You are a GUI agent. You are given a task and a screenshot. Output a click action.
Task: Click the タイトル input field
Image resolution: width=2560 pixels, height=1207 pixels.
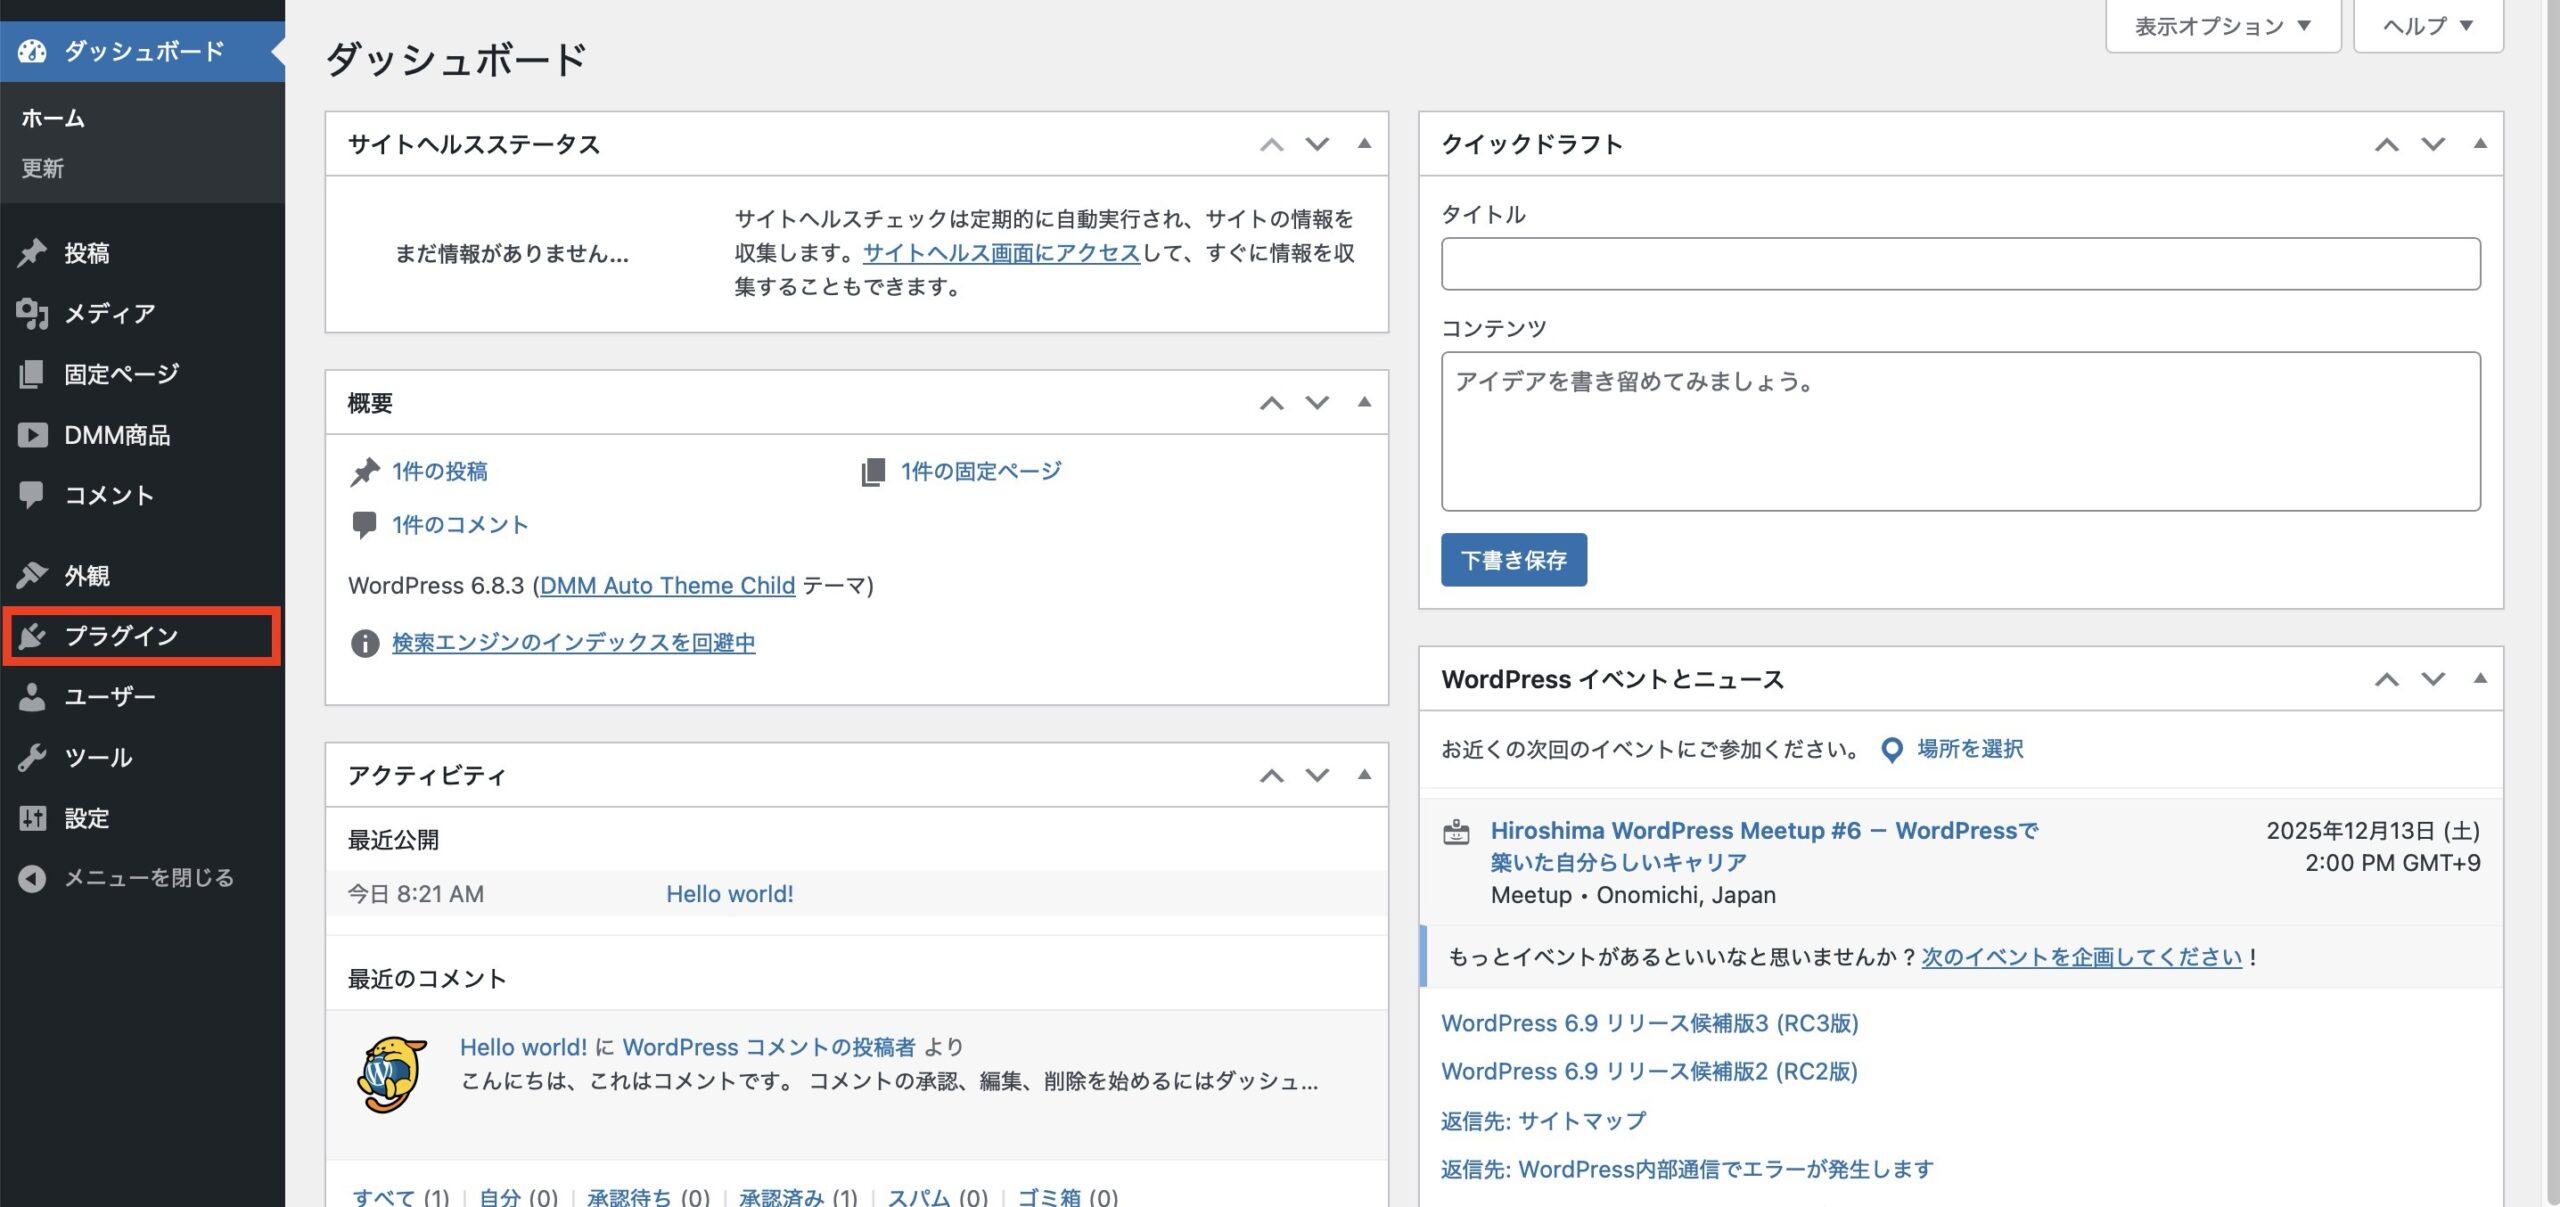click(x=1959, y=263)
